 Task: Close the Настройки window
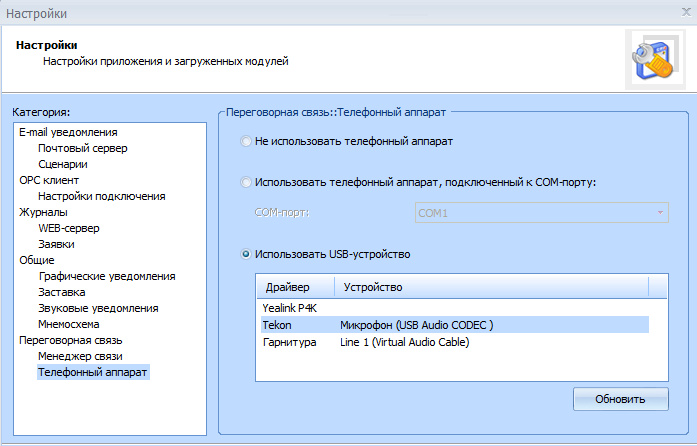point(681,11)
